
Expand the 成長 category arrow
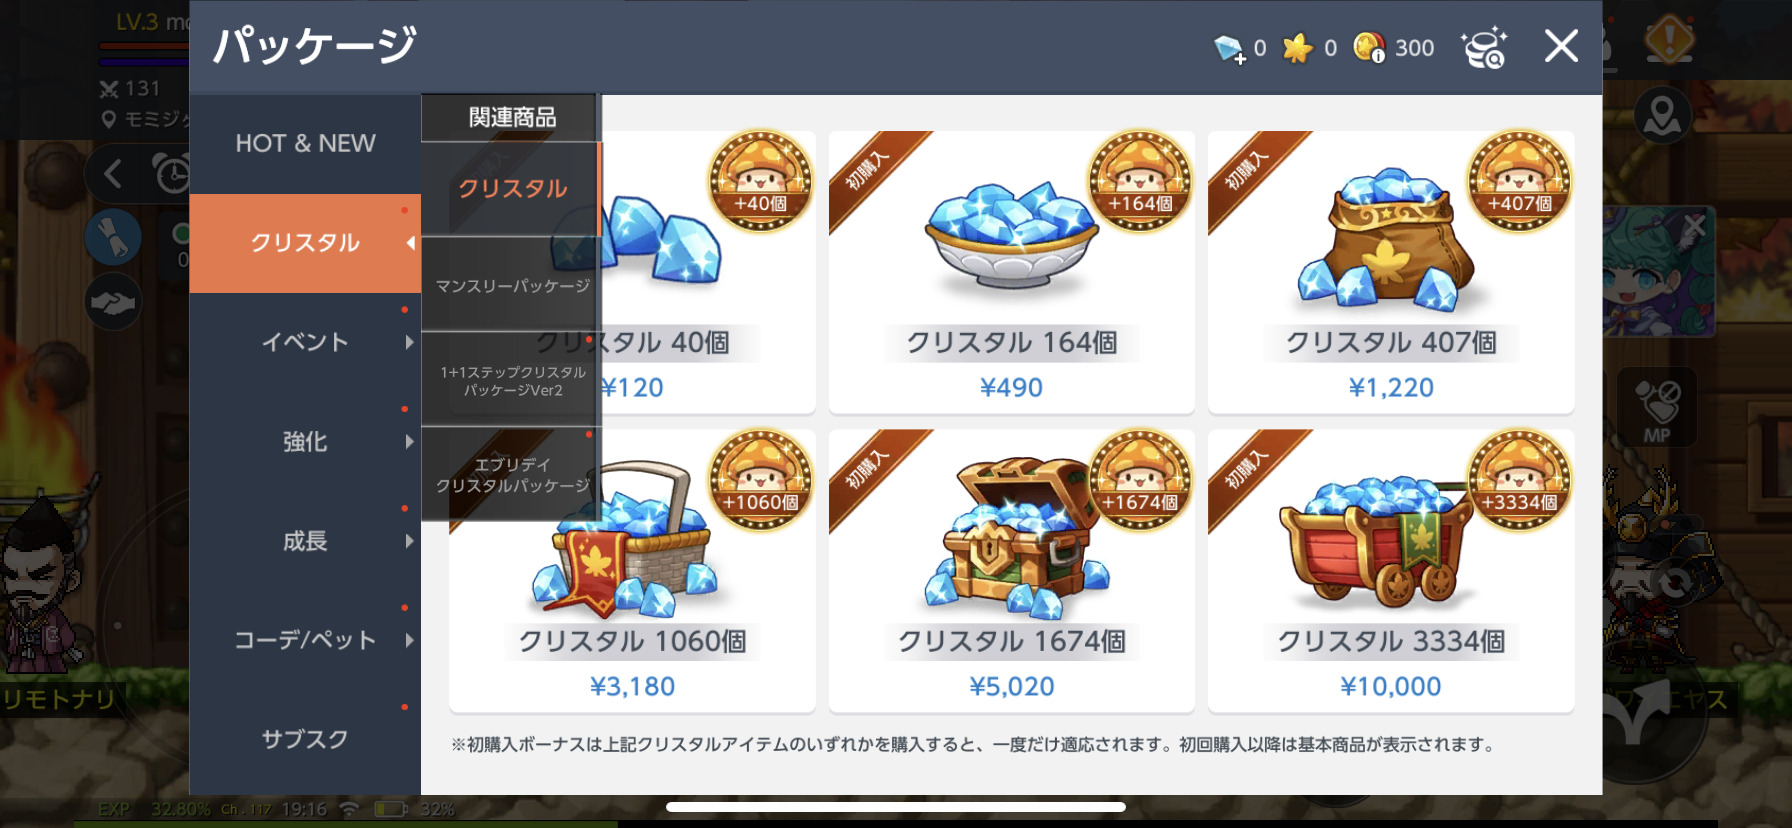409,541
